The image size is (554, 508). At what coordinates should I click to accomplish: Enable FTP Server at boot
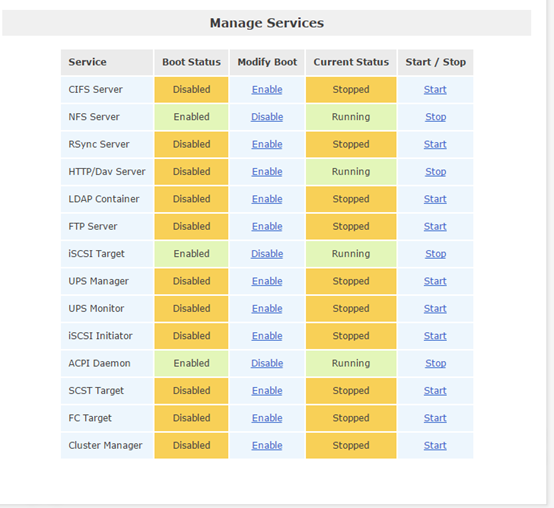click(267, 226)
